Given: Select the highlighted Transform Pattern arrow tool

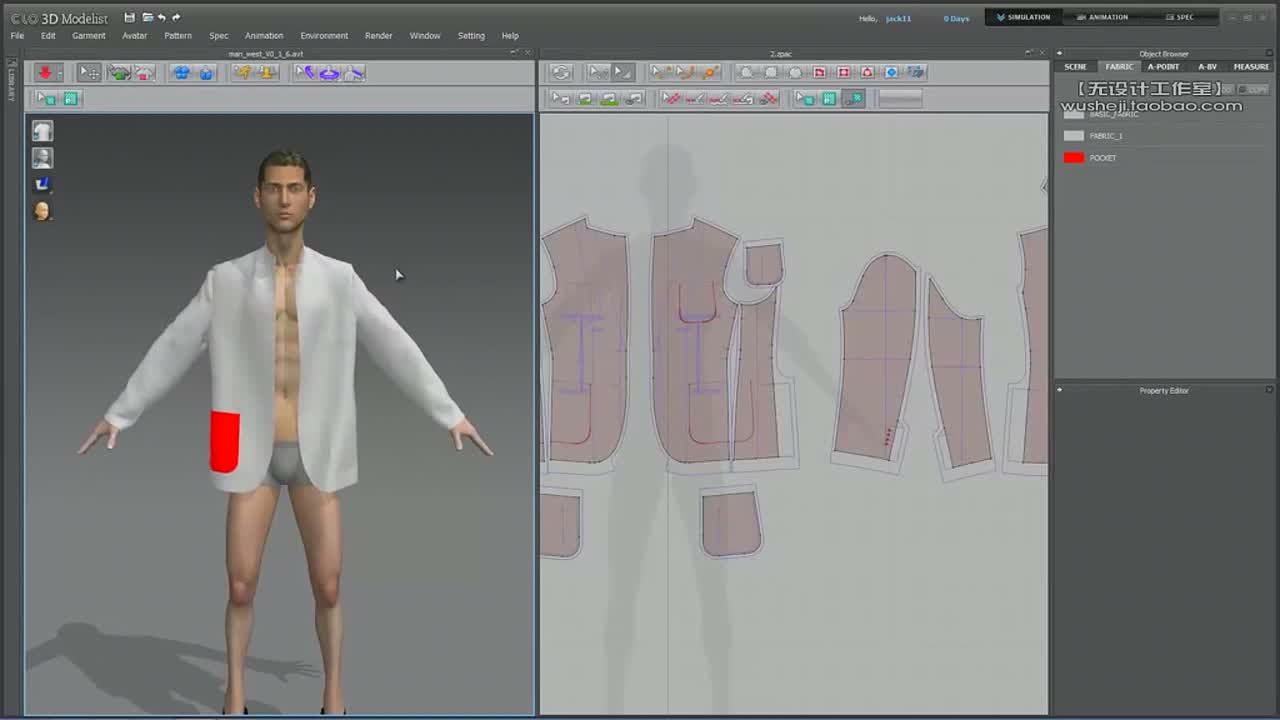Looking at the screenshot, I should coord(621,72).
